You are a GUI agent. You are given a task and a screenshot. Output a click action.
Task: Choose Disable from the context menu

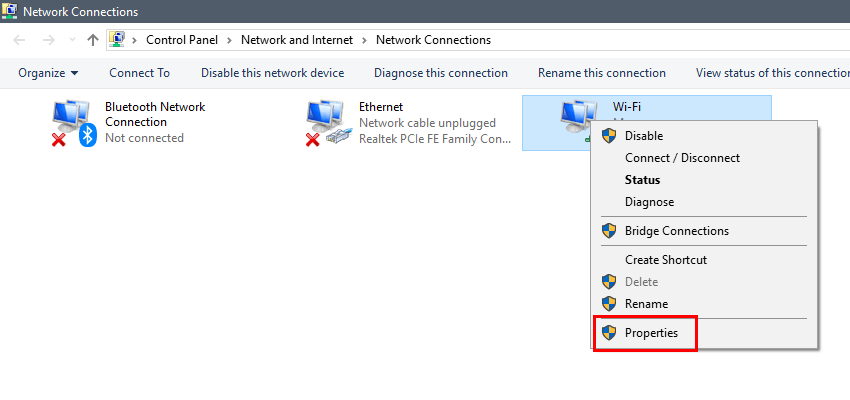point(644,136)
